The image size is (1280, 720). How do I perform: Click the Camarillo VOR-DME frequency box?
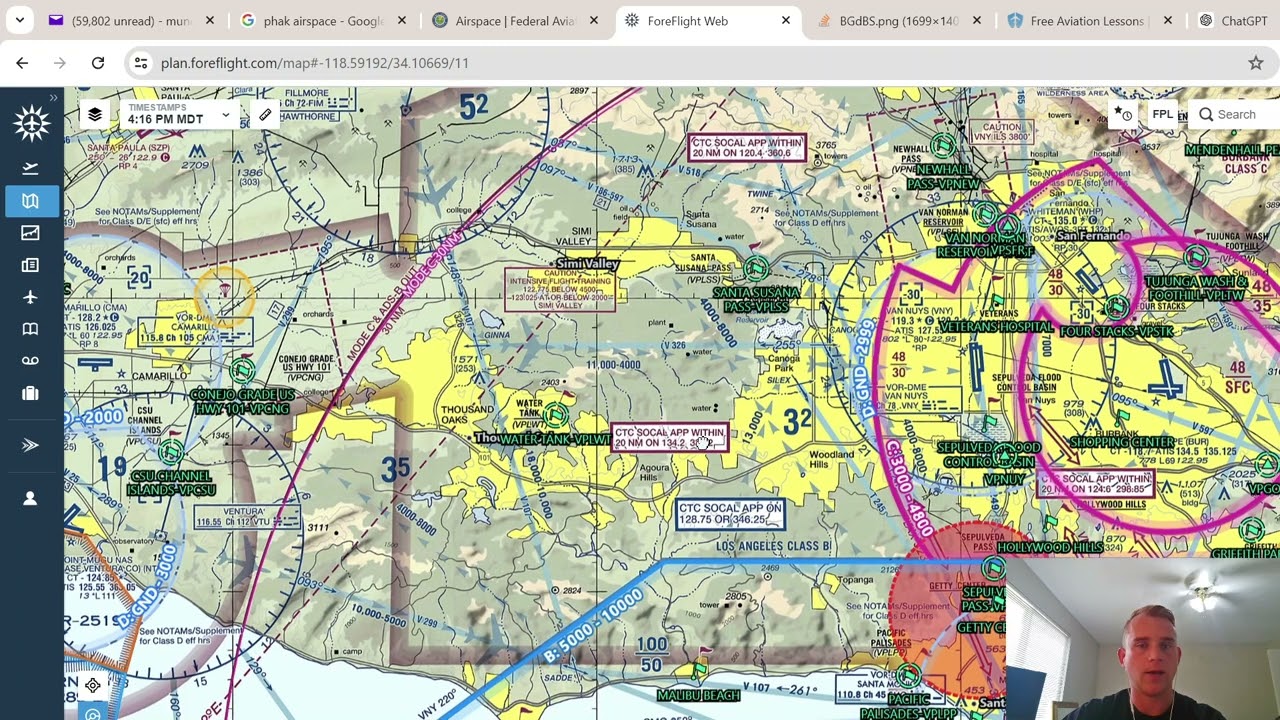coord(195,331)
